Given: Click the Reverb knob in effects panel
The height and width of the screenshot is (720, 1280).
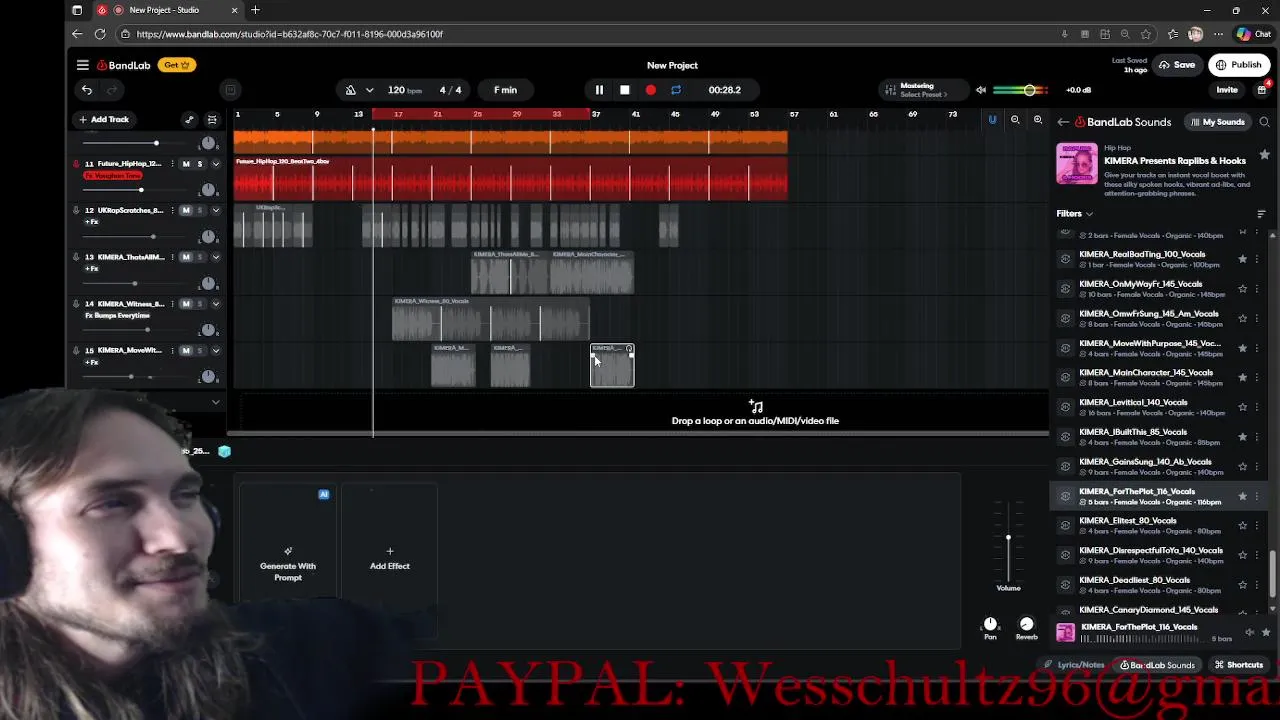Looking at the screenshot, I should click(x=1026, y=624).
